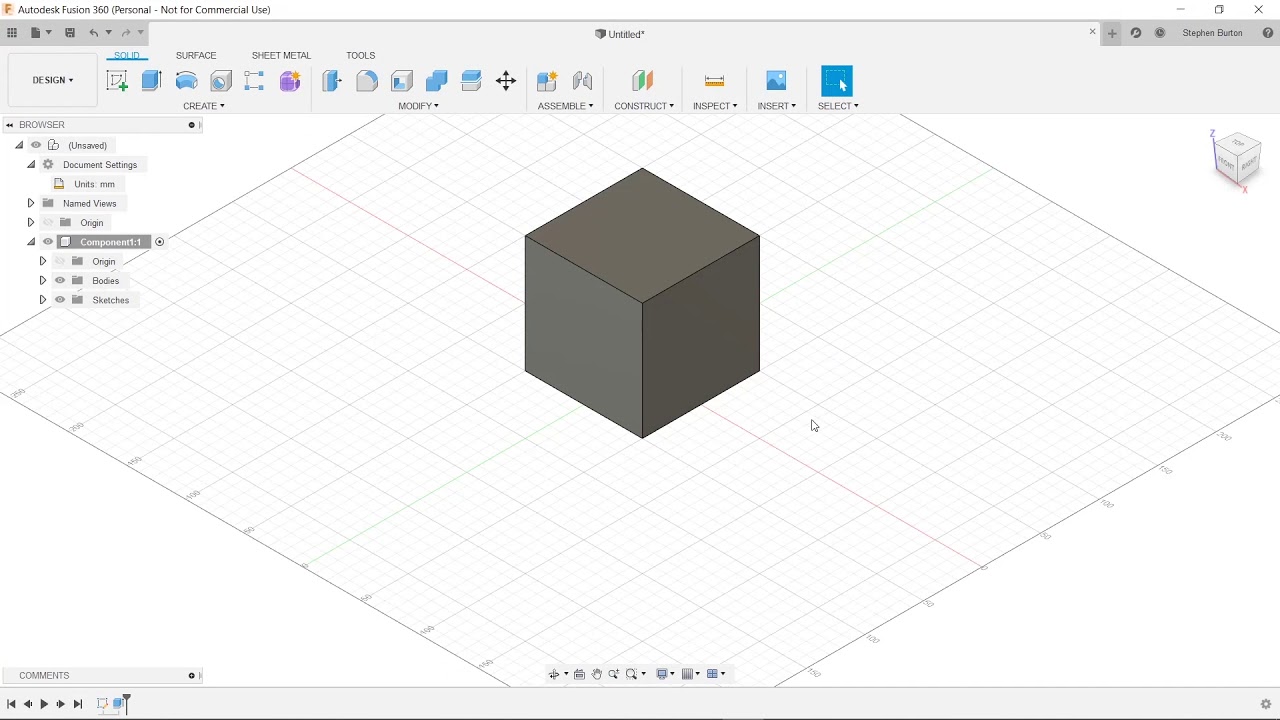1280x720 pixels.
Task: Hide the Bodies folder with eye icon
Action: click(x=60, y=281)
